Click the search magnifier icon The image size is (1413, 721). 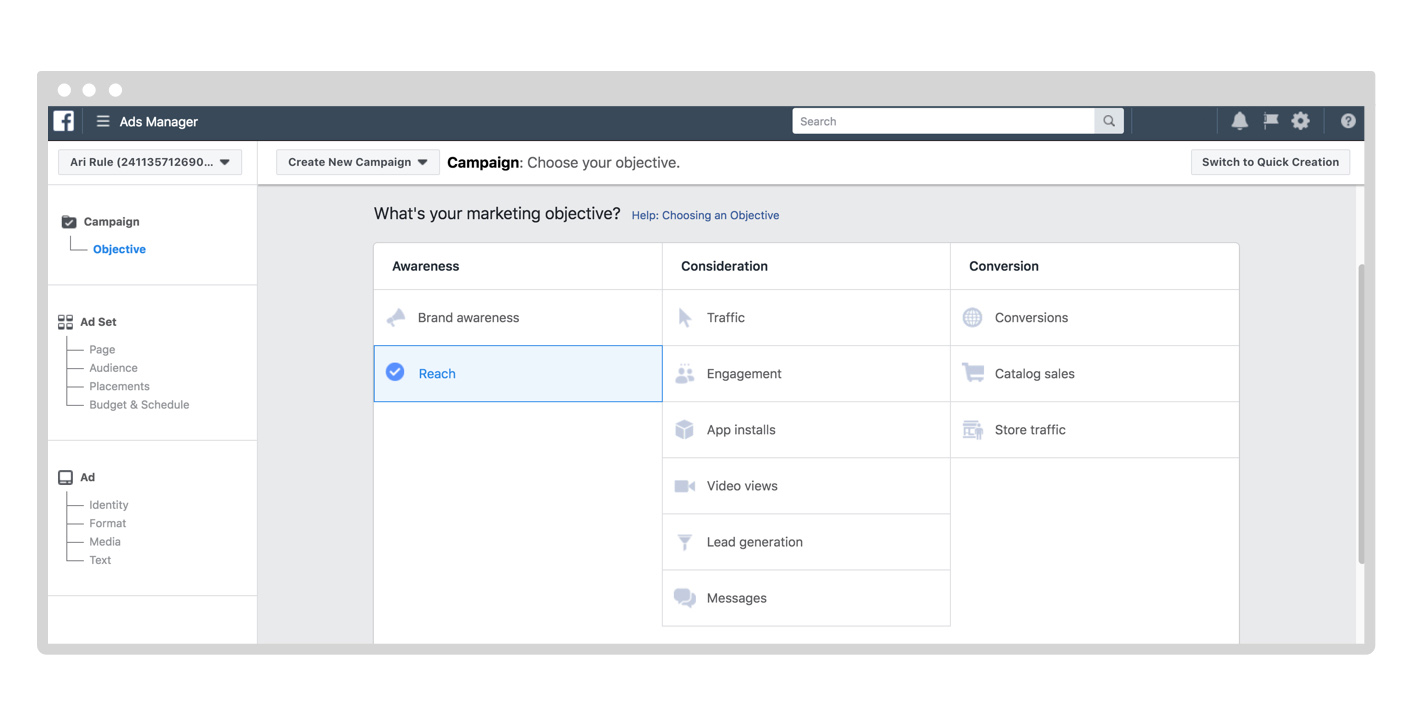click(x=1109, y=121)
